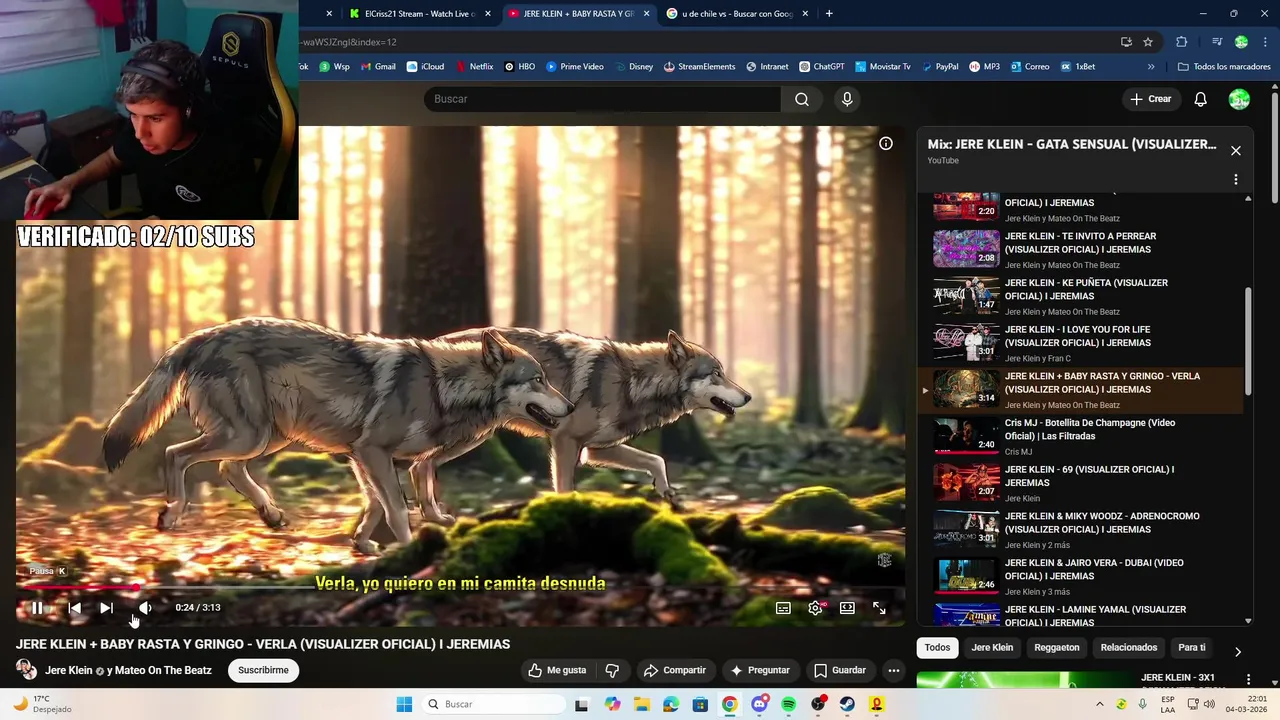Play DUBAI video from the playlist
The width and height of the screenshot is (1280, 720).
(1080, 576)
